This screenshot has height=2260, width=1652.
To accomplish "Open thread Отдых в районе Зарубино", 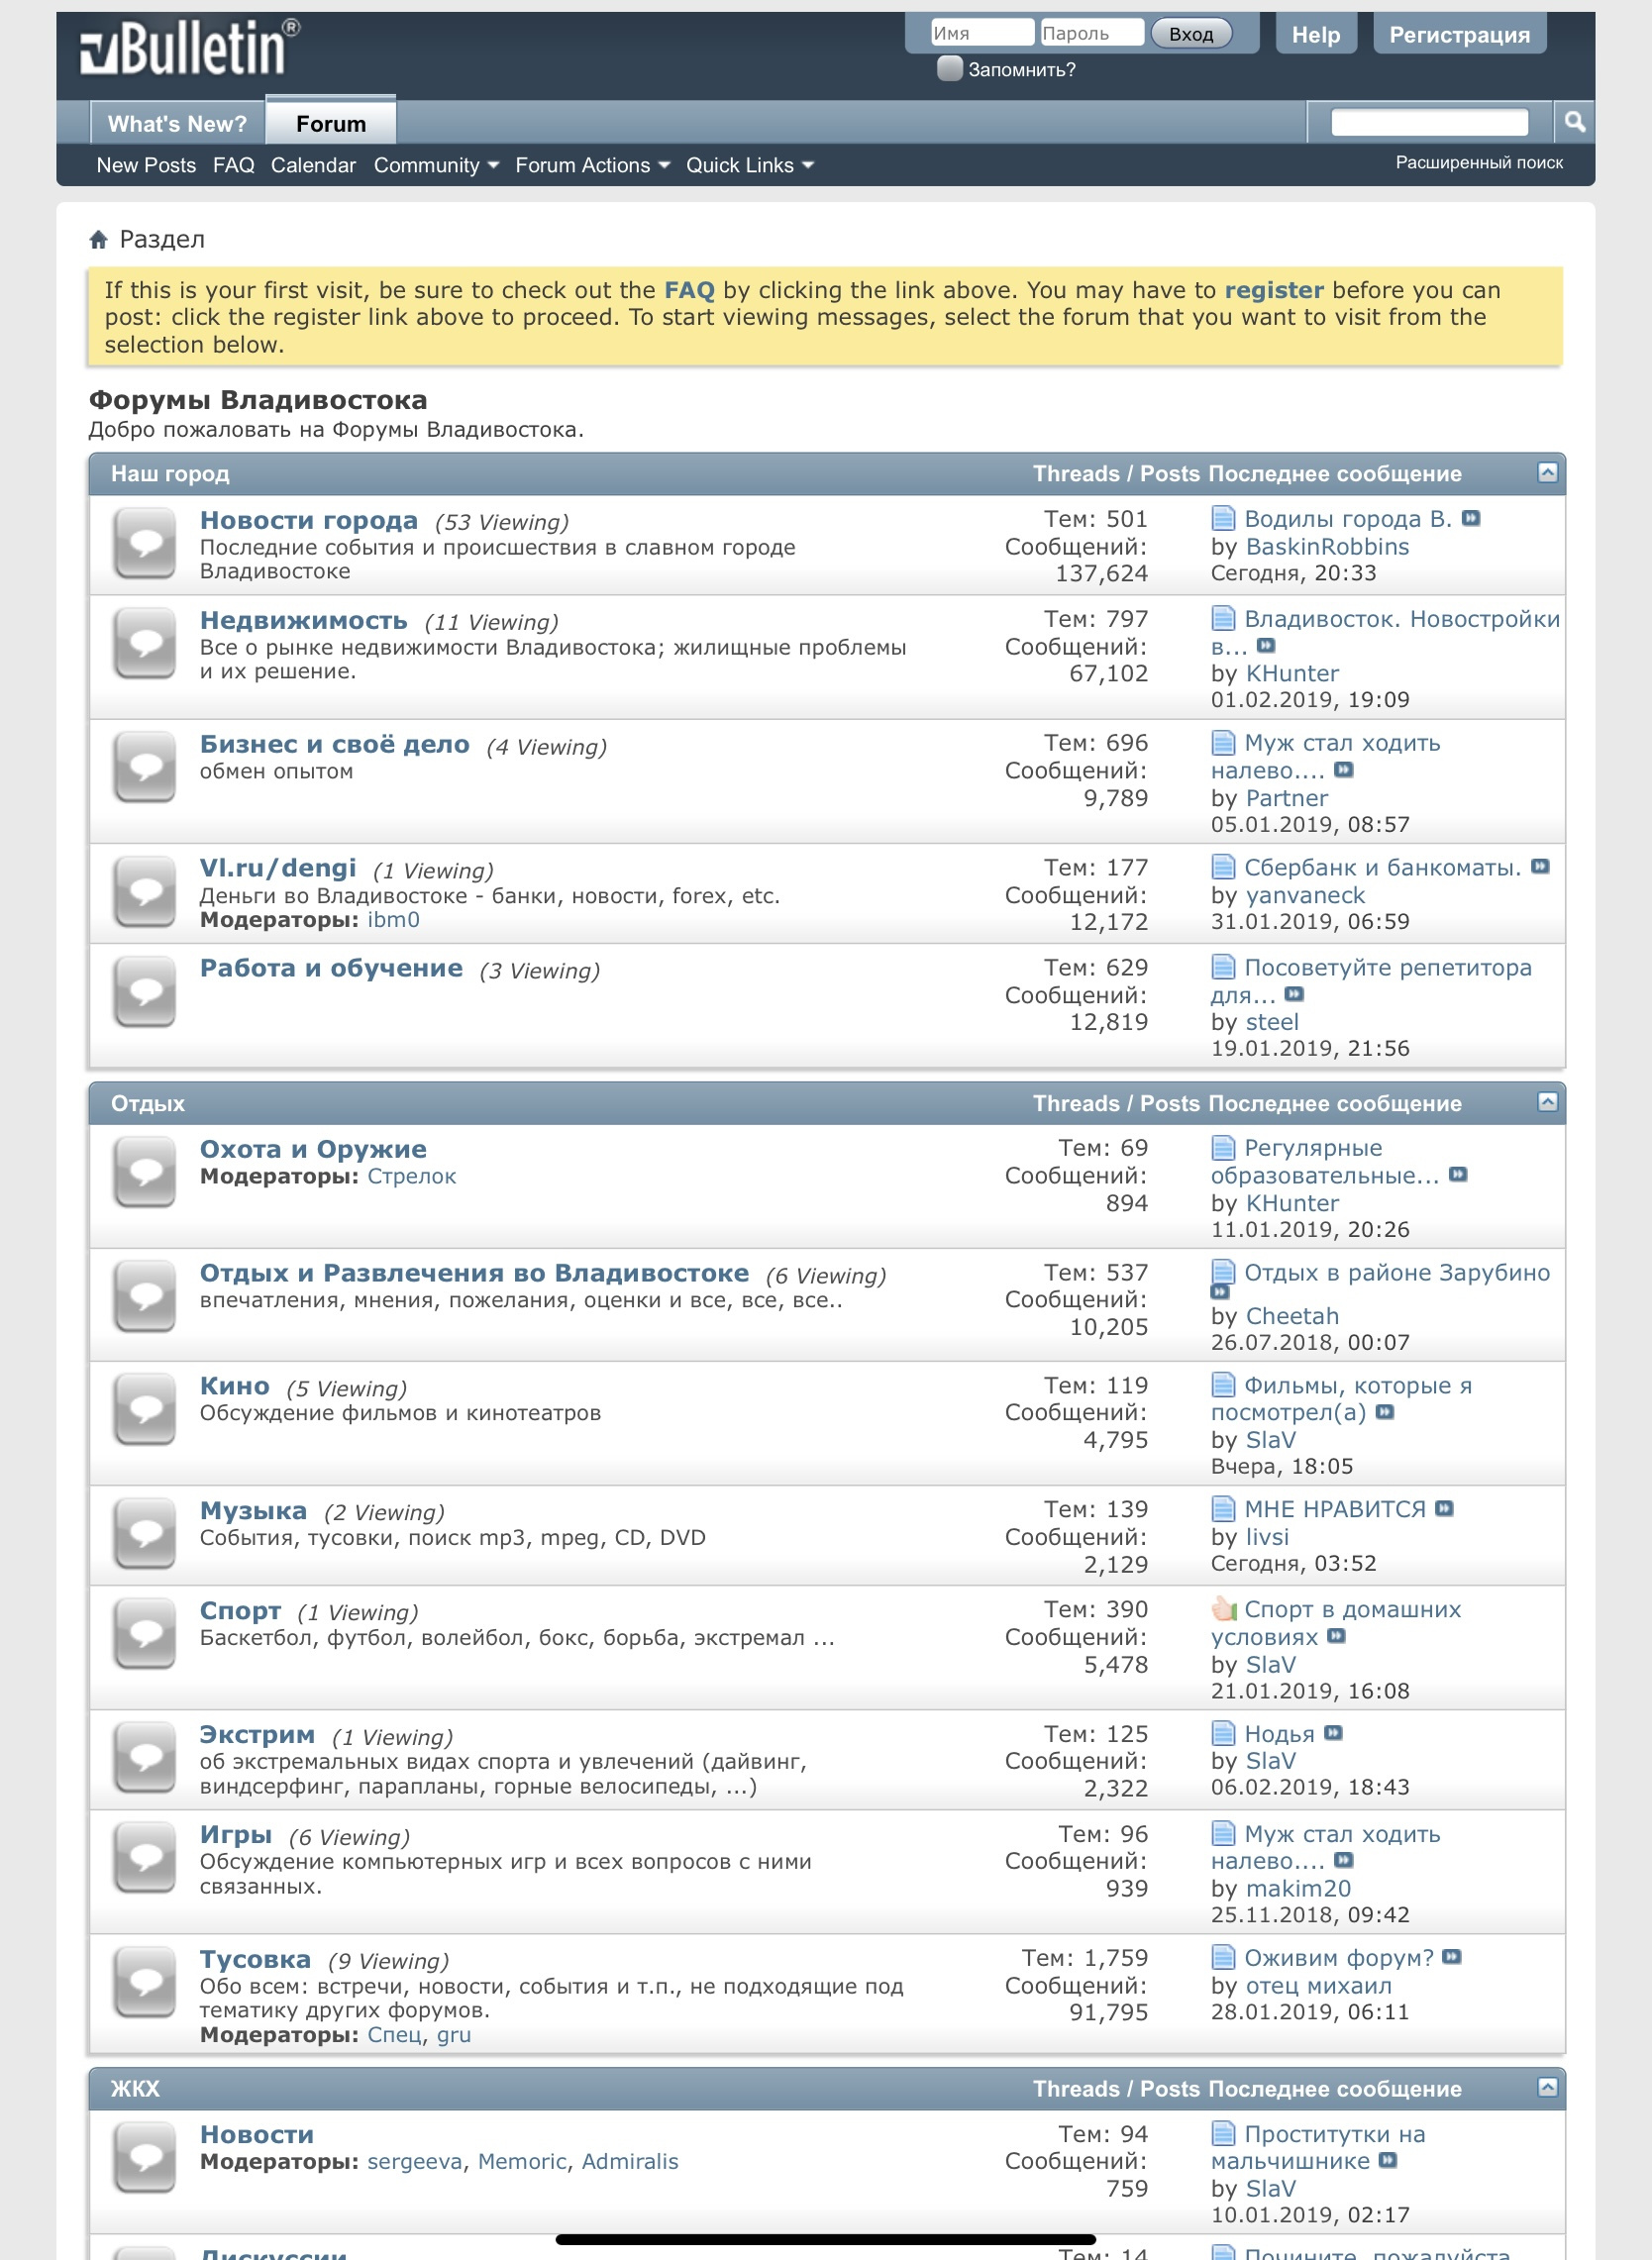I will pos(1397,1273).
